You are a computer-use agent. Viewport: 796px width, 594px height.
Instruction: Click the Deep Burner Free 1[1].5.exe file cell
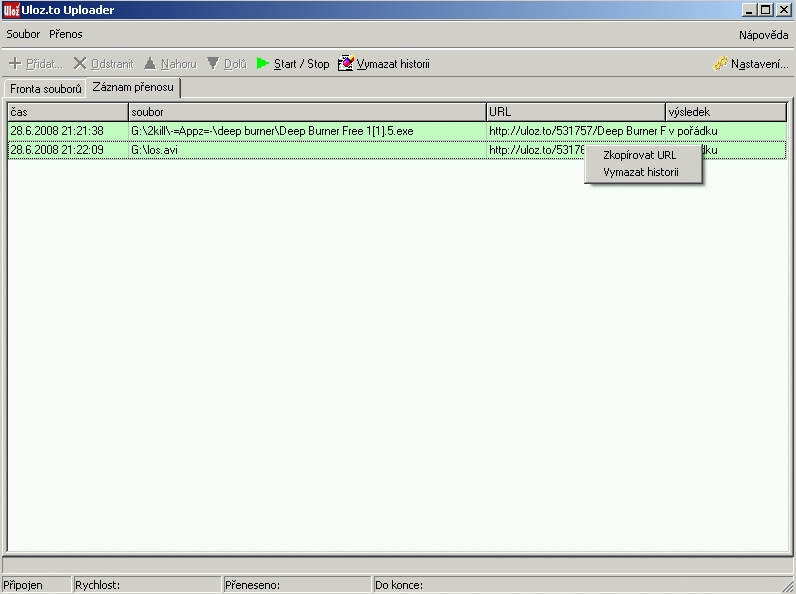click(307, 131)
